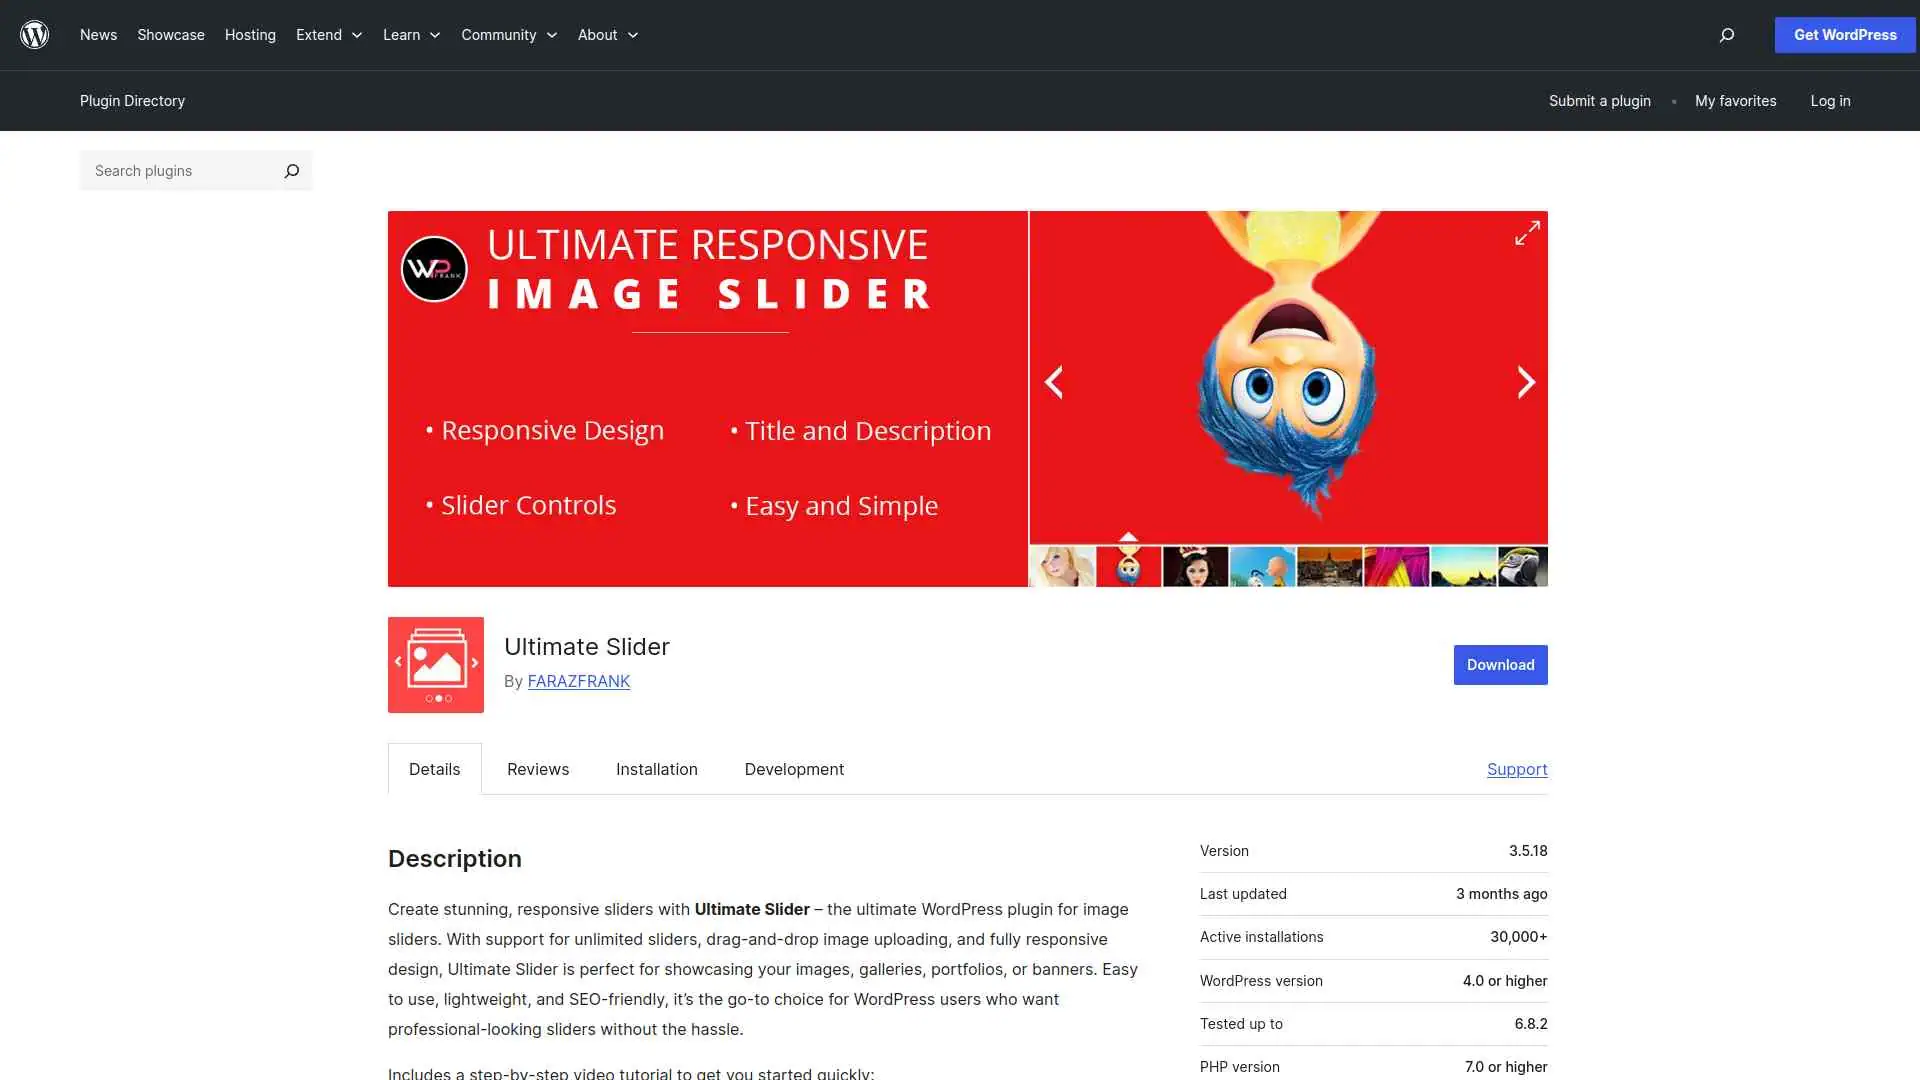
Task: Click the magnifier icon in plugin search box
Action: tap(291, 170)
